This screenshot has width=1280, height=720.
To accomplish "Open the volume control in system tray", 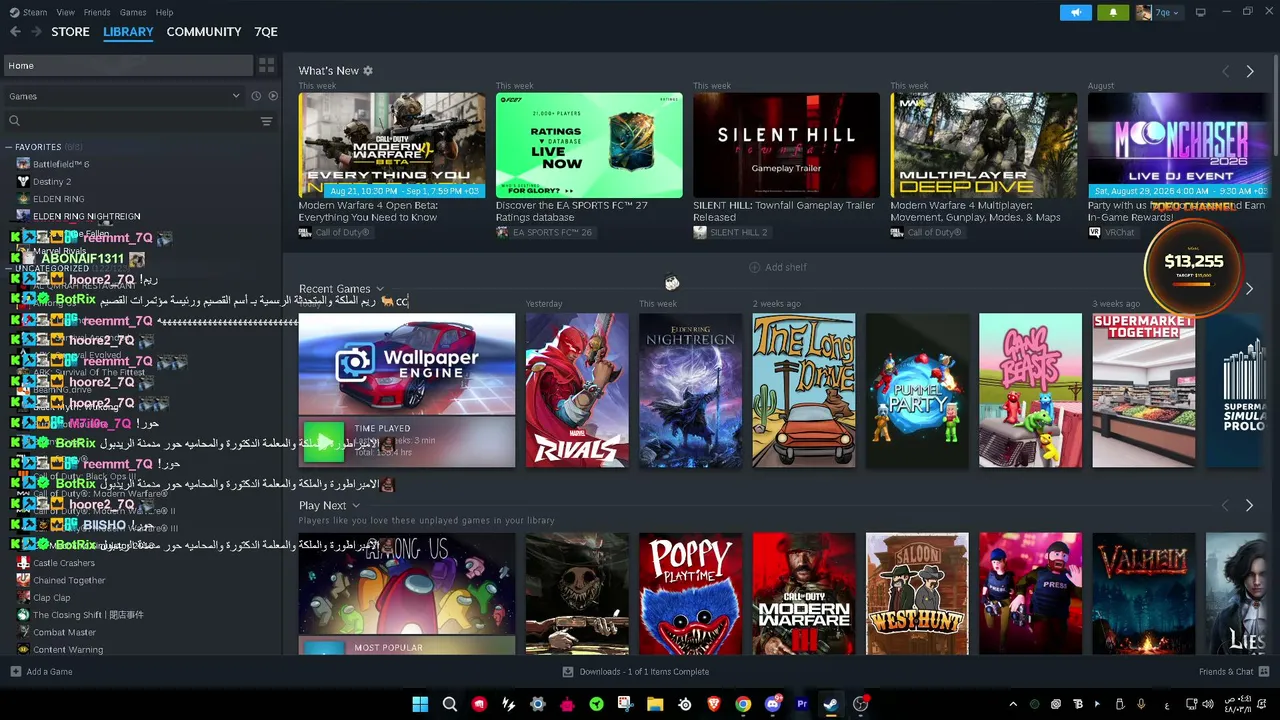I will pos(1210,704).
